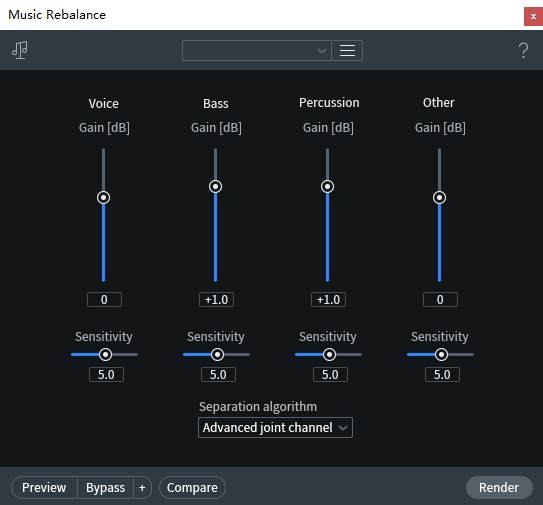Screen dimensions: 543x505
Task: Select the Bass gain value field
Action: (x=216, y=300)
